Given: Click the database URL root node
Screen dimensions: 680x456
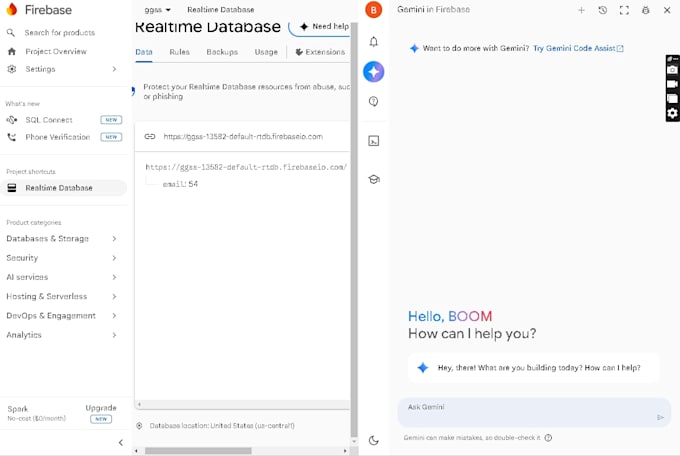Looking at the screenshot, I should pyautogui.click(x=246, y=167).
